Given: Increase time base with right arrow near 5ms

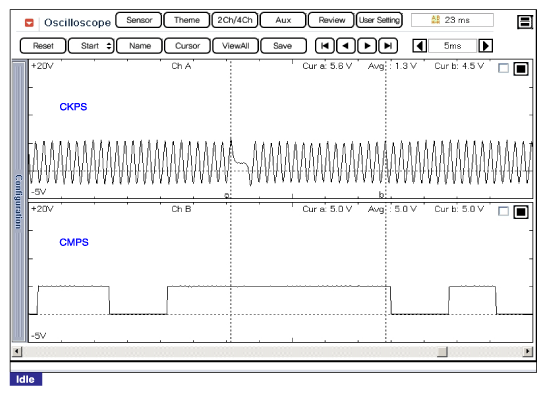Looking at the screenshot, I should [x=486, y=46].
